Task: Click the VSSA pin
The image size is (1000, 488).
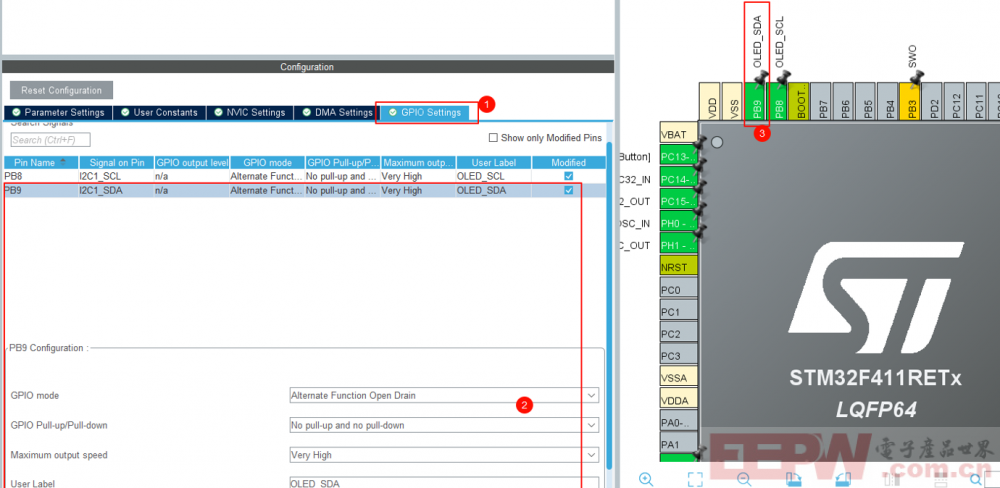Action: tap(679, 377)
